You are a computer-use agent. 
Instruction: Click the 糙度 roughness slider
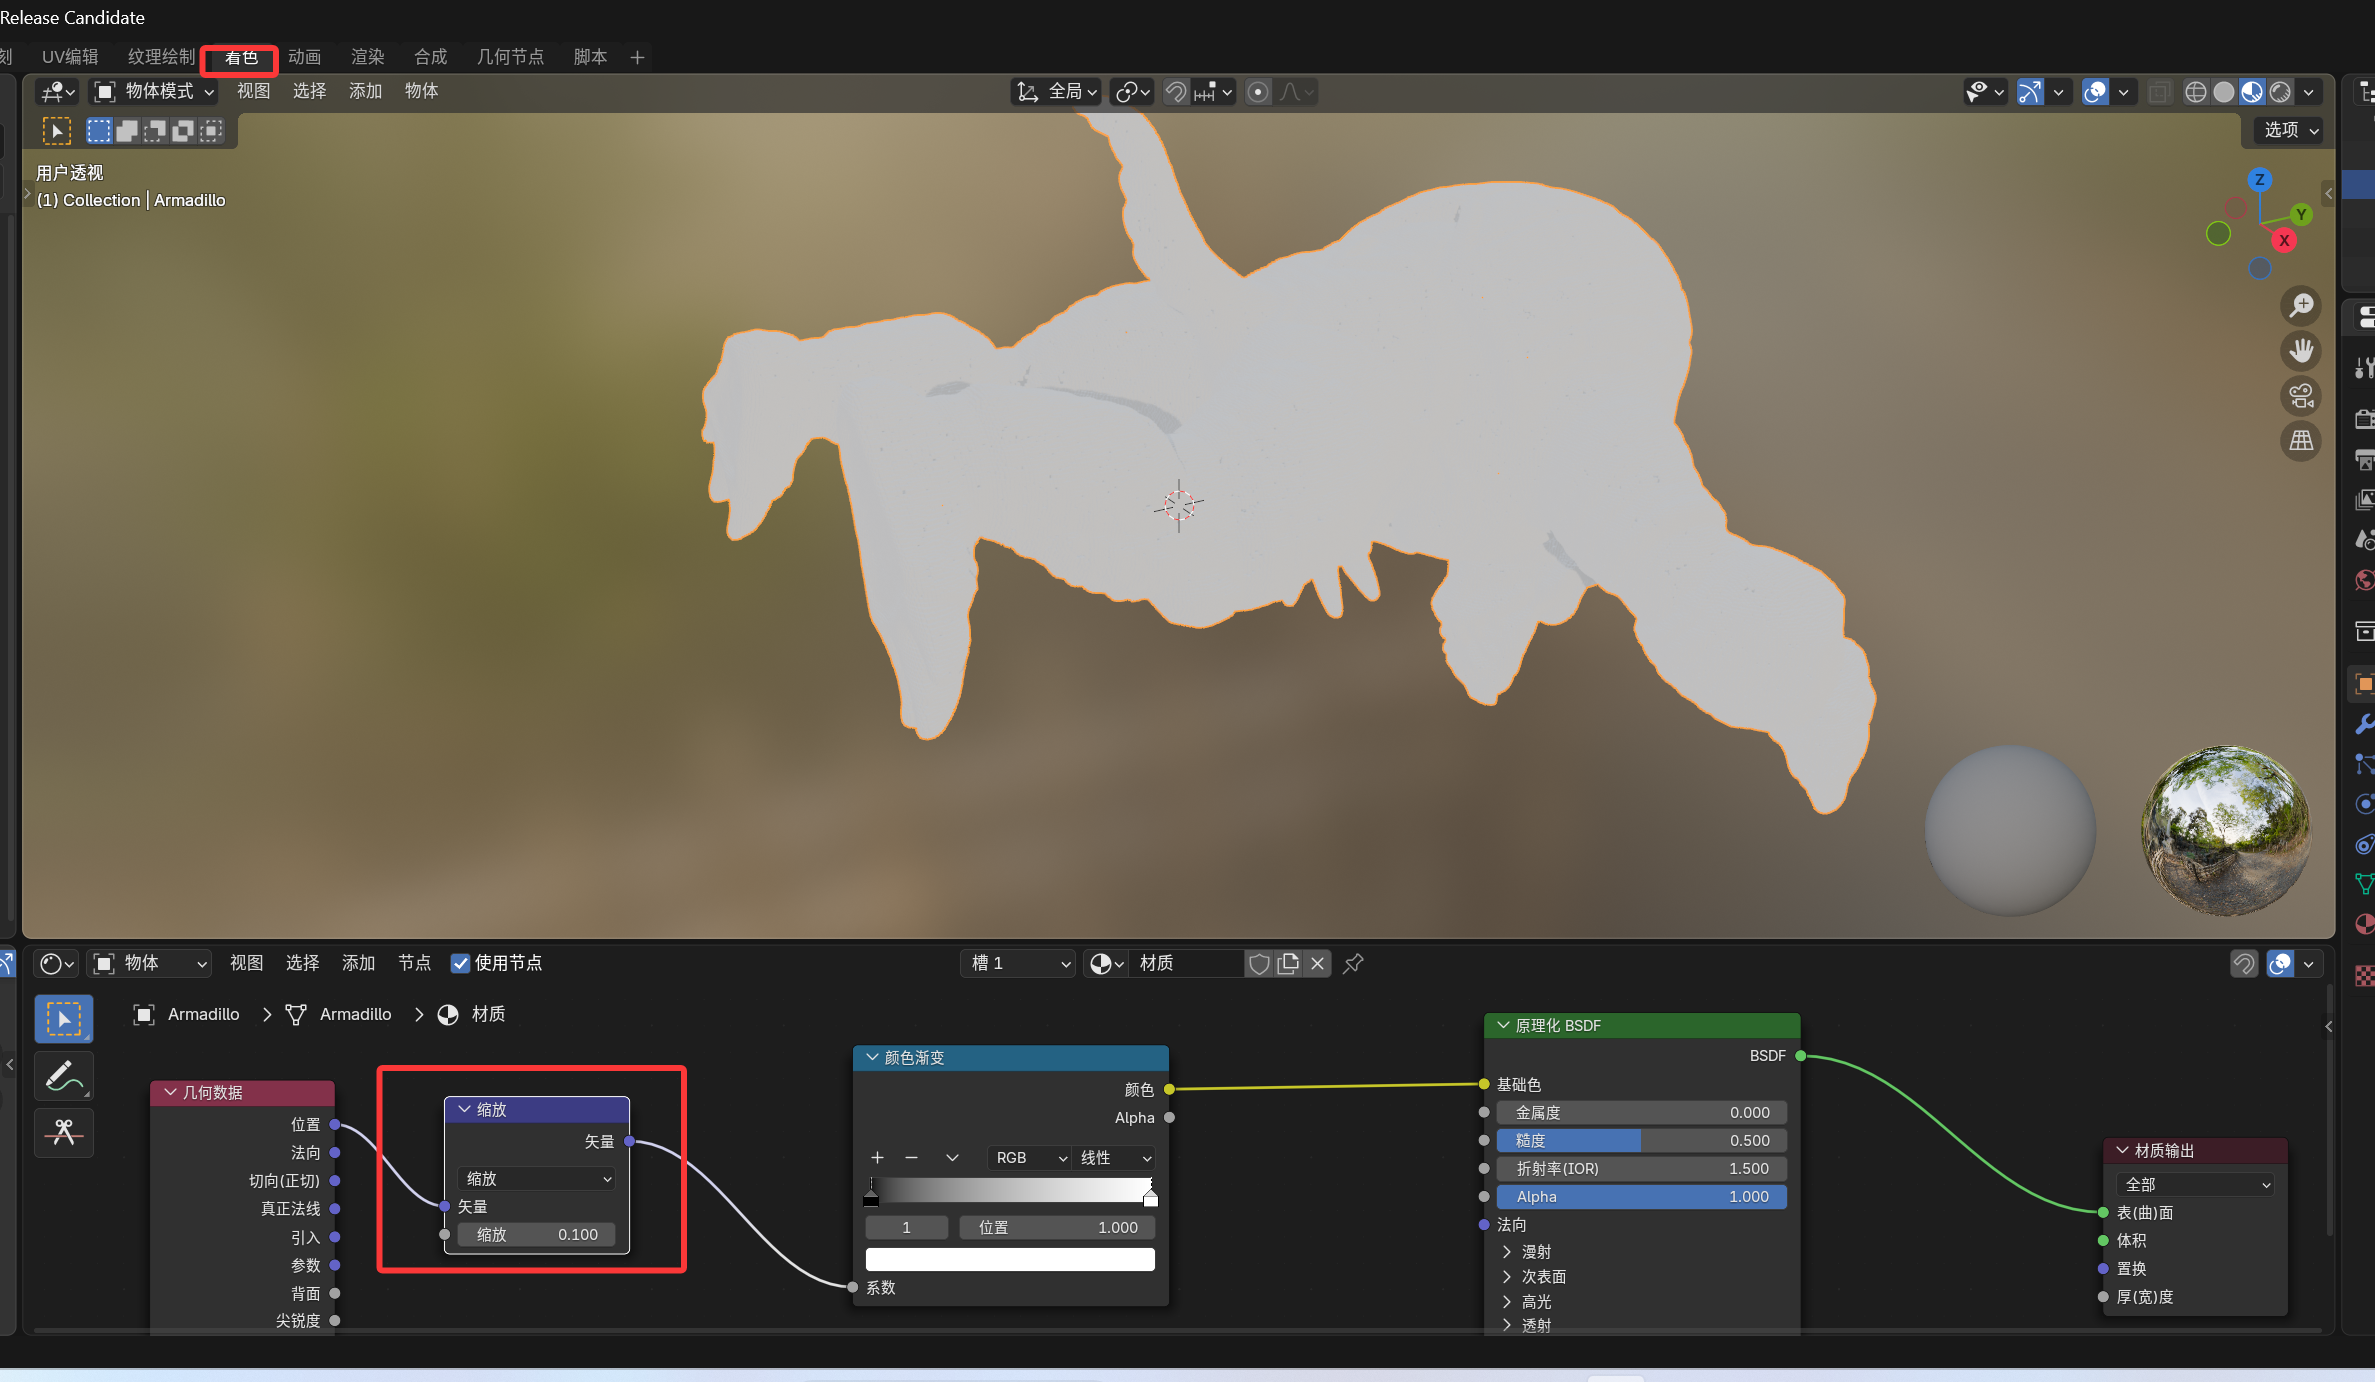point(1640,1140)
